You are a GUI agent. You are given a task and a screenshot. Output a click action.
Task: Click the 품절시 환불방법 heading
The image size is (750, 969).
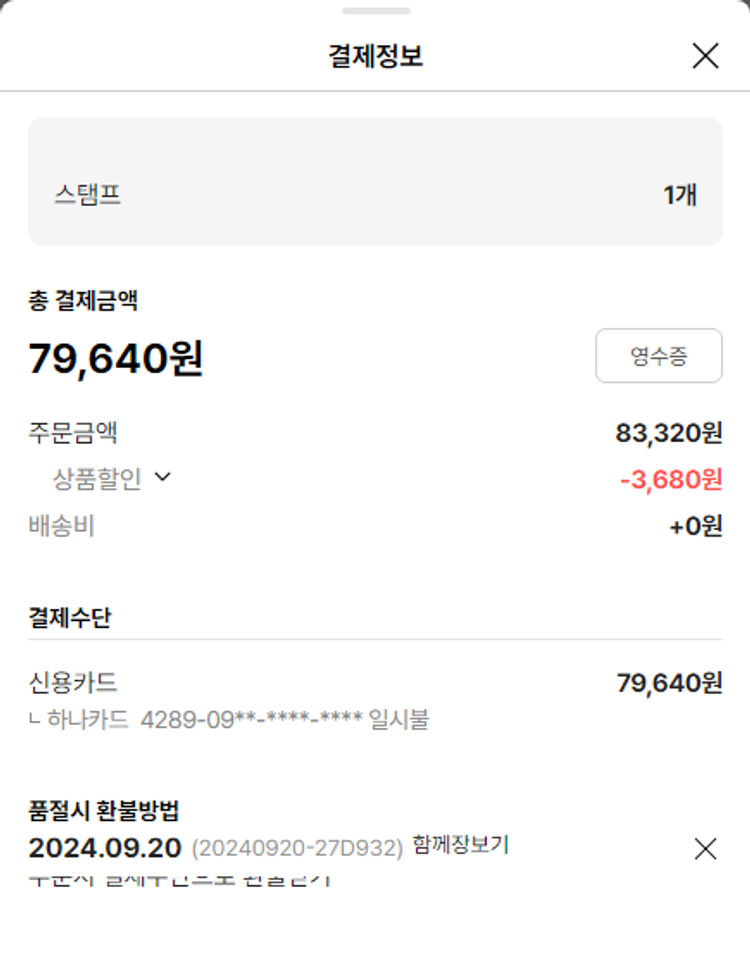[104, 811]
